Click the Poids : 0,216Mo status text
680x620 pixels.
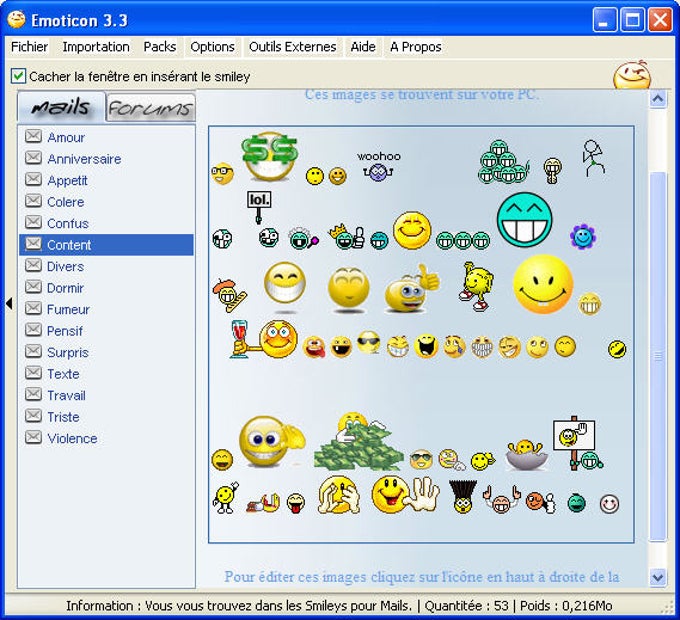point(566,605)
